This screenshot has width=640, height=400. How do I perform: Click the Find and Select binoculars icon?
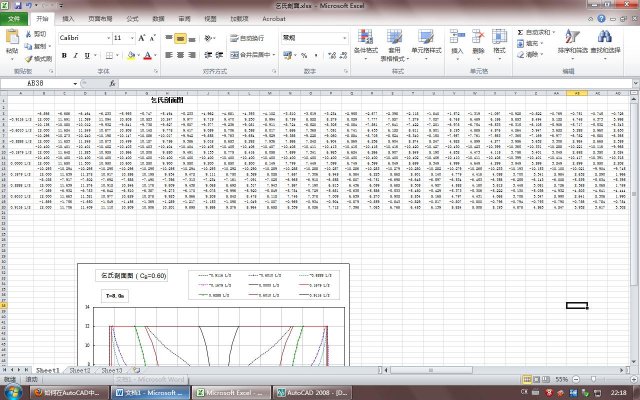pyautogui.click(x=603, y=35)
